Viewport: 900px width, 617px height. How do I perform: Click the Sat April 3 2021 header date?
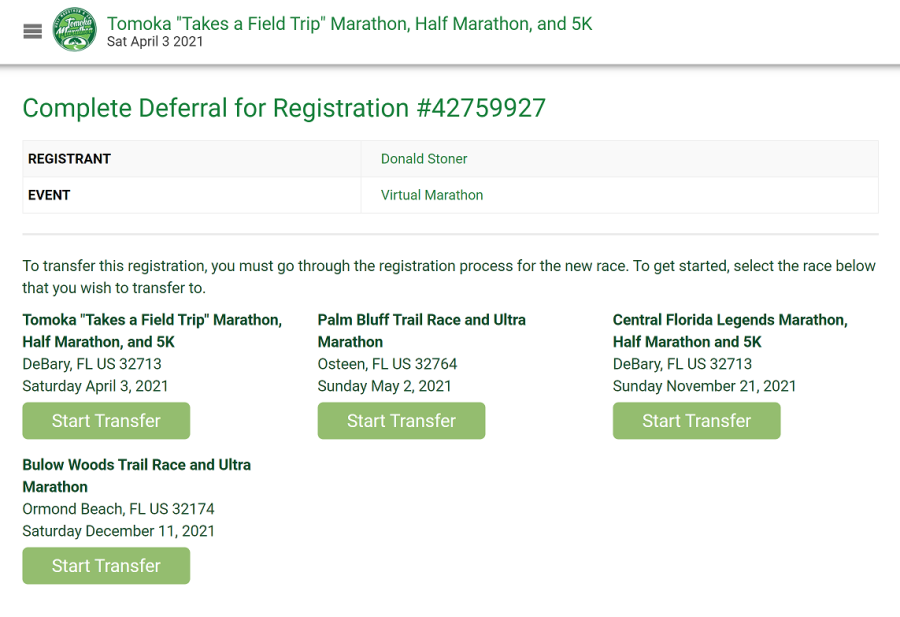[x=155, y=41]
